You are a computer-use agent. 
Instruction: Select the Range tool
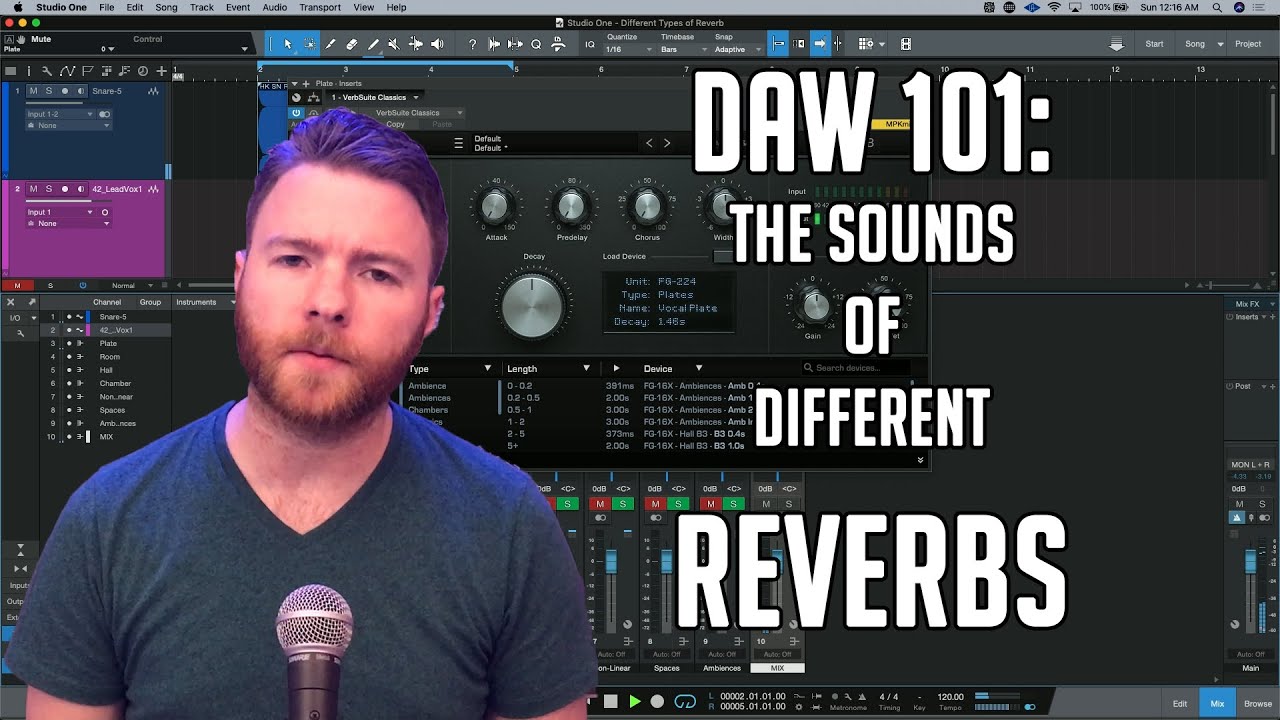click(309, 44)
